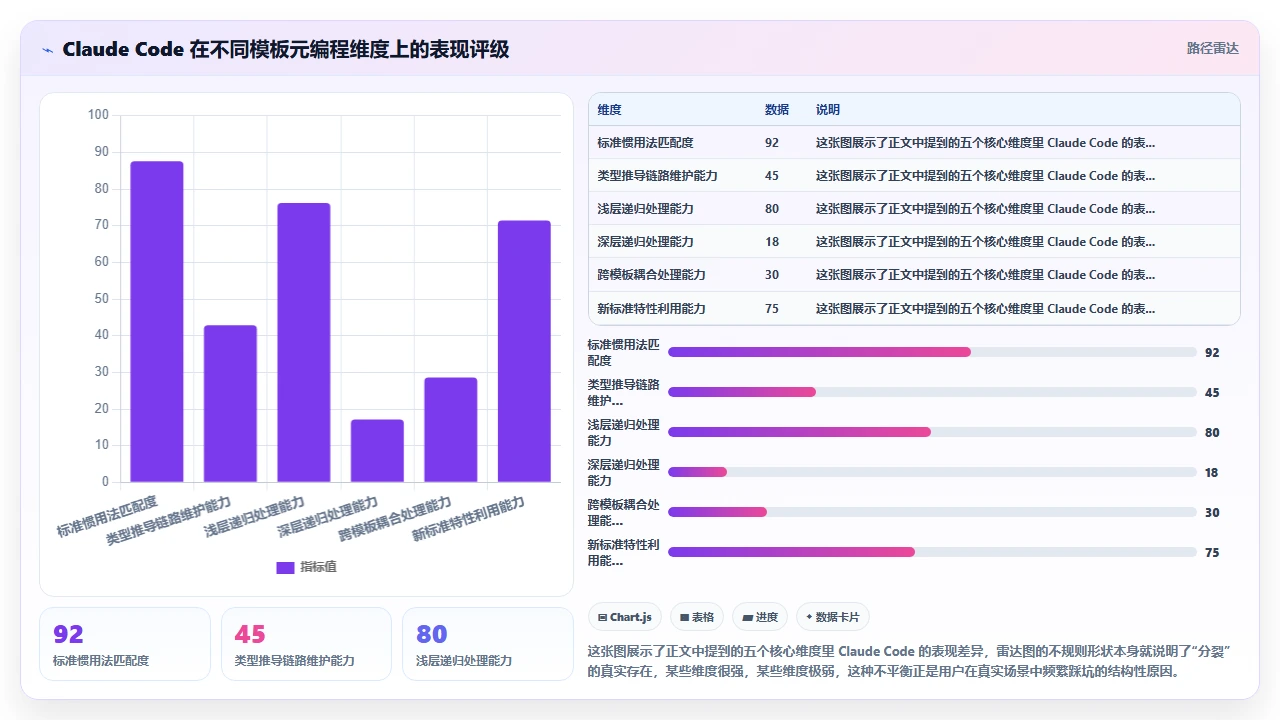Click the 新标准特性利用能力 bar in chart
This screenshot has height=720, width=1280.
(524, 351)
